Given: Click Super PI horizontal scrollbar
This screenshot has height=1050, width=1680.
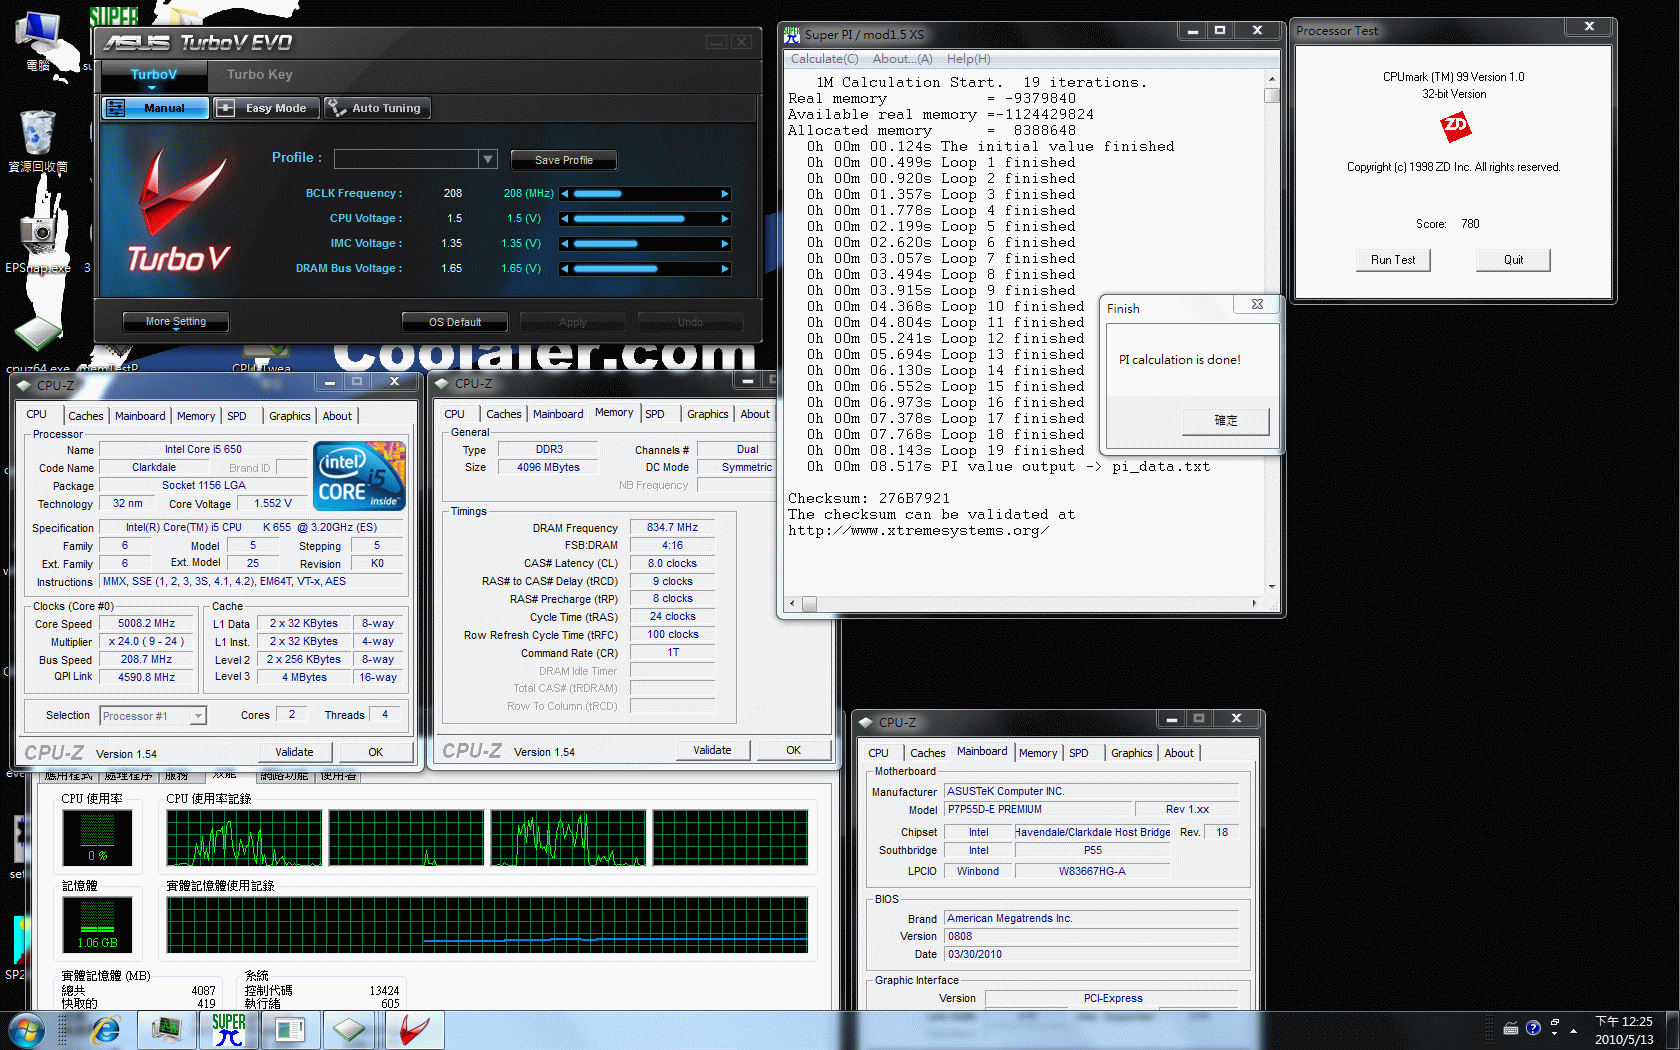Looking at the screenshot, I should pos(1021,603).
